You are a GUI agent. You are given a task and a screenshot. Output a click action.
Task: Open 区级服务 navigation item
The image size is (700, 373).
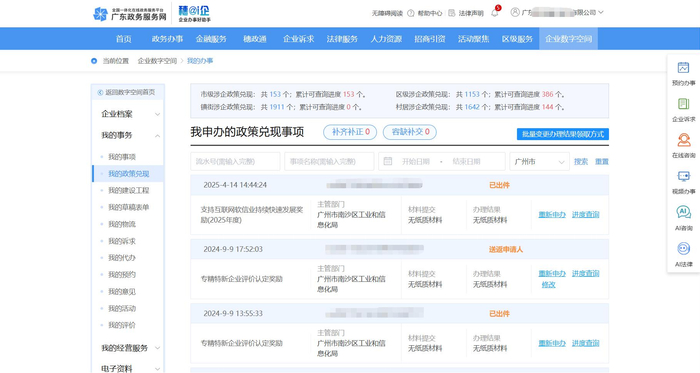pos(517,39)
